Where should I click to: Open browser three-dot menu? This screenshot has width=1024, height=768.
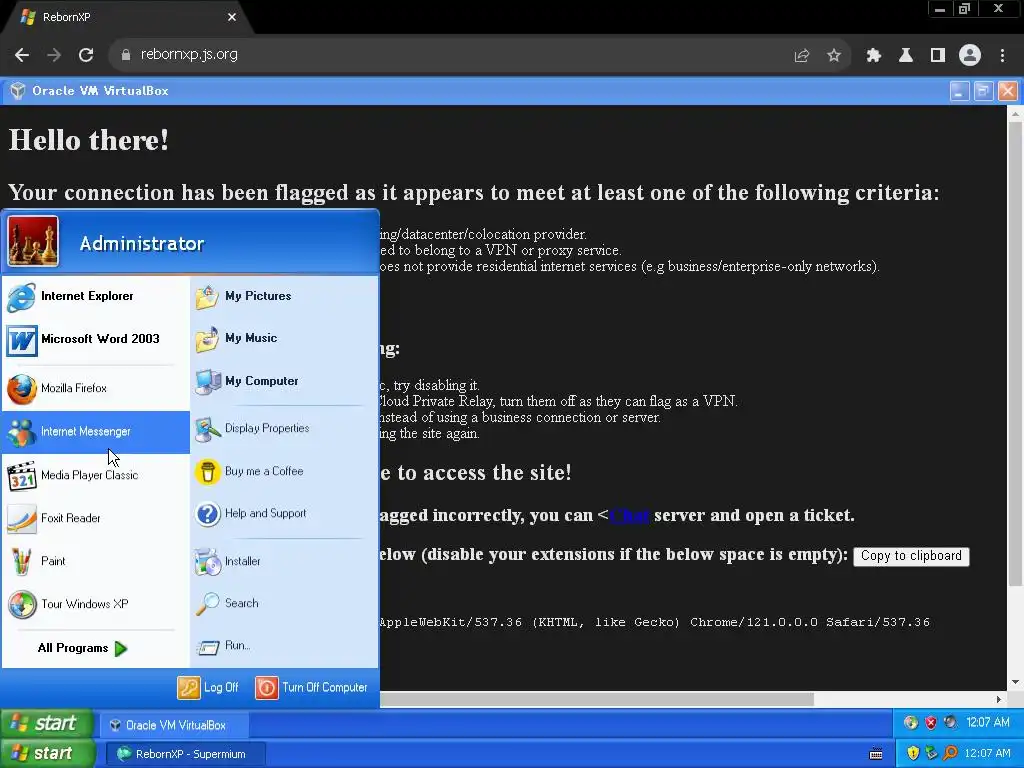(x=1002, y=56)
